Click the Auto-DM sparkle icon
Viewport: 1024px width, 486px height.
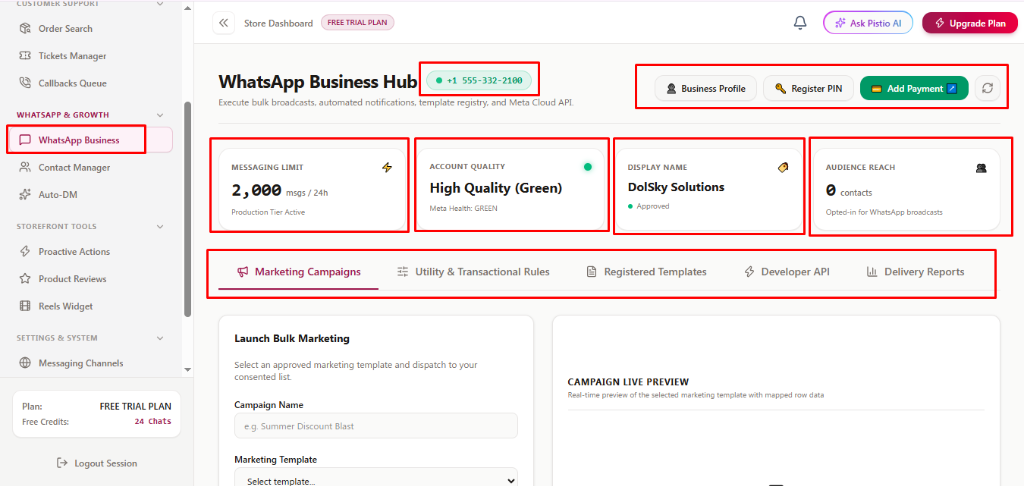(25, 195)
